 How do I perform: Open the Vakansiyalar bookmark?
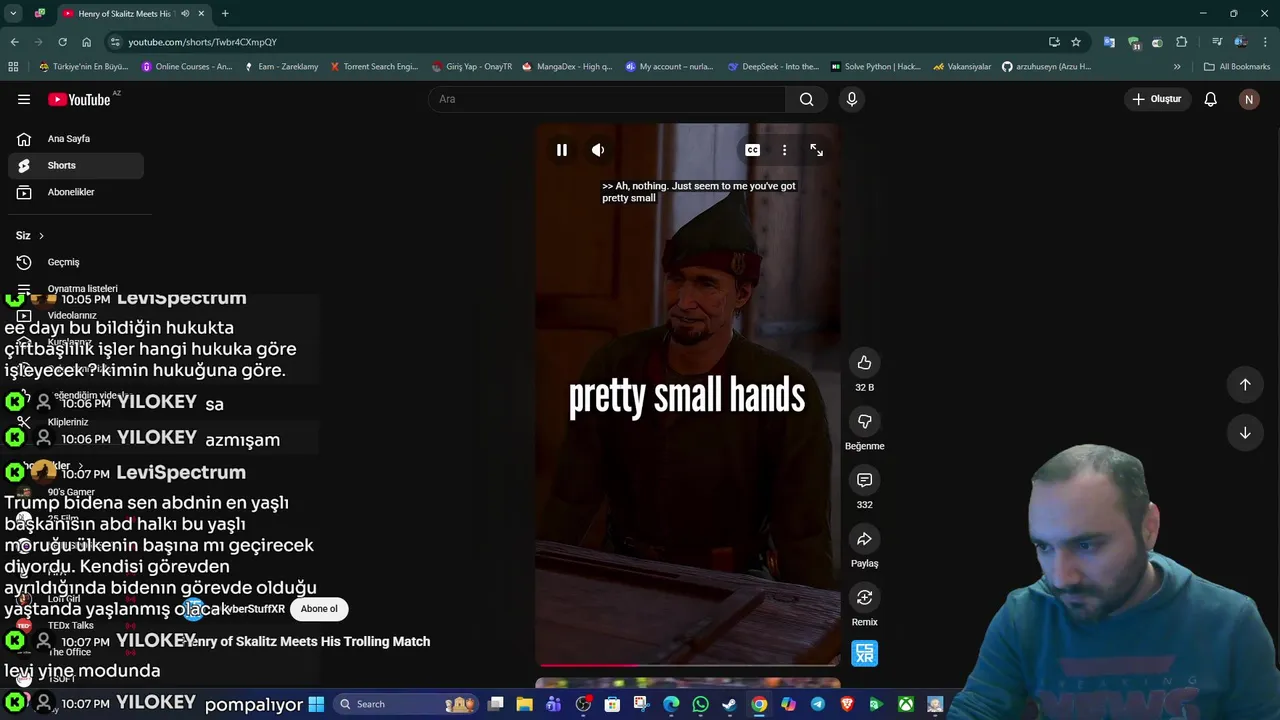pyautogui.click(x=962, y=67)
